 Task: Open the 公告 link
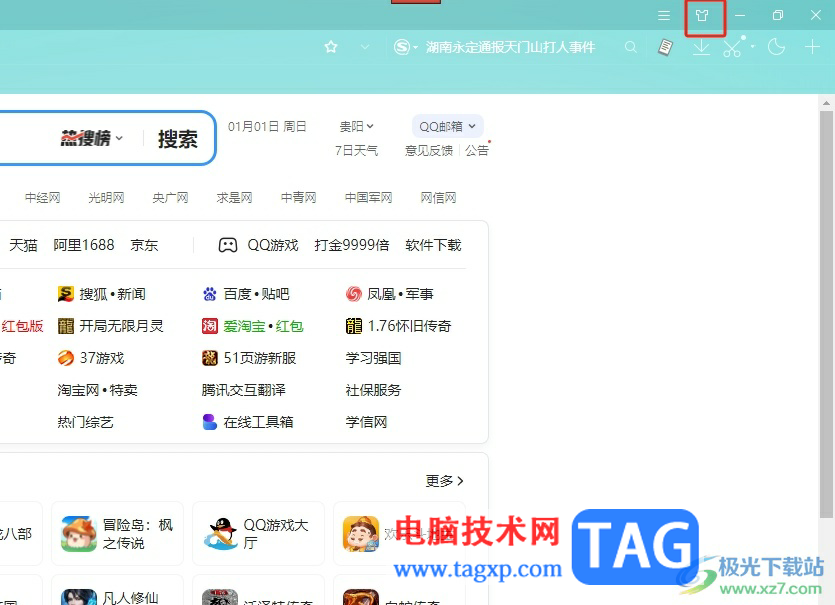(477, 151)
